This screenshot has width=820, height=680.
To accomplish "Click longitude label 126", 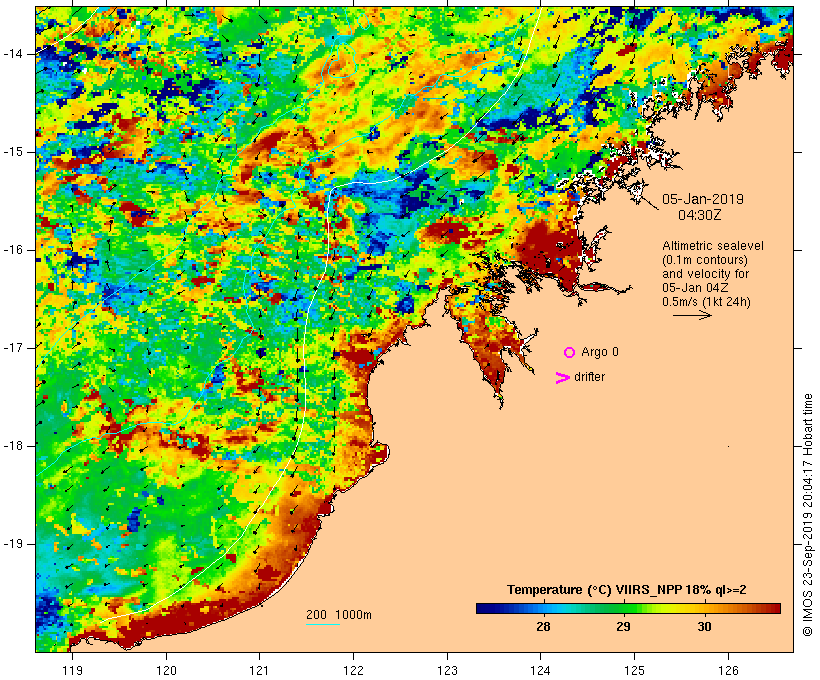I will pos(728,670).
